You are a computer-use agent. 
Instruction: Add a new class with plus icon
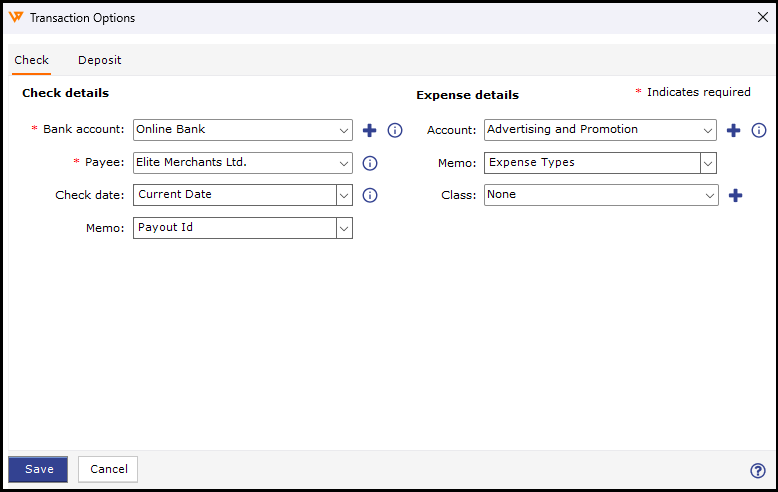(x=735, y=195)
